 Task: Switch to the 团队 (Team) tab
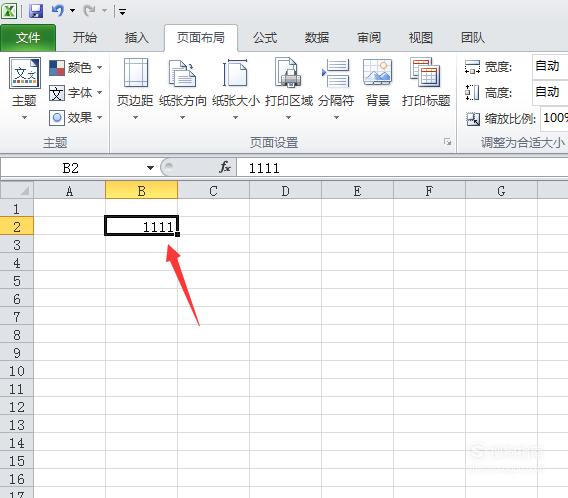click(473, 38)
